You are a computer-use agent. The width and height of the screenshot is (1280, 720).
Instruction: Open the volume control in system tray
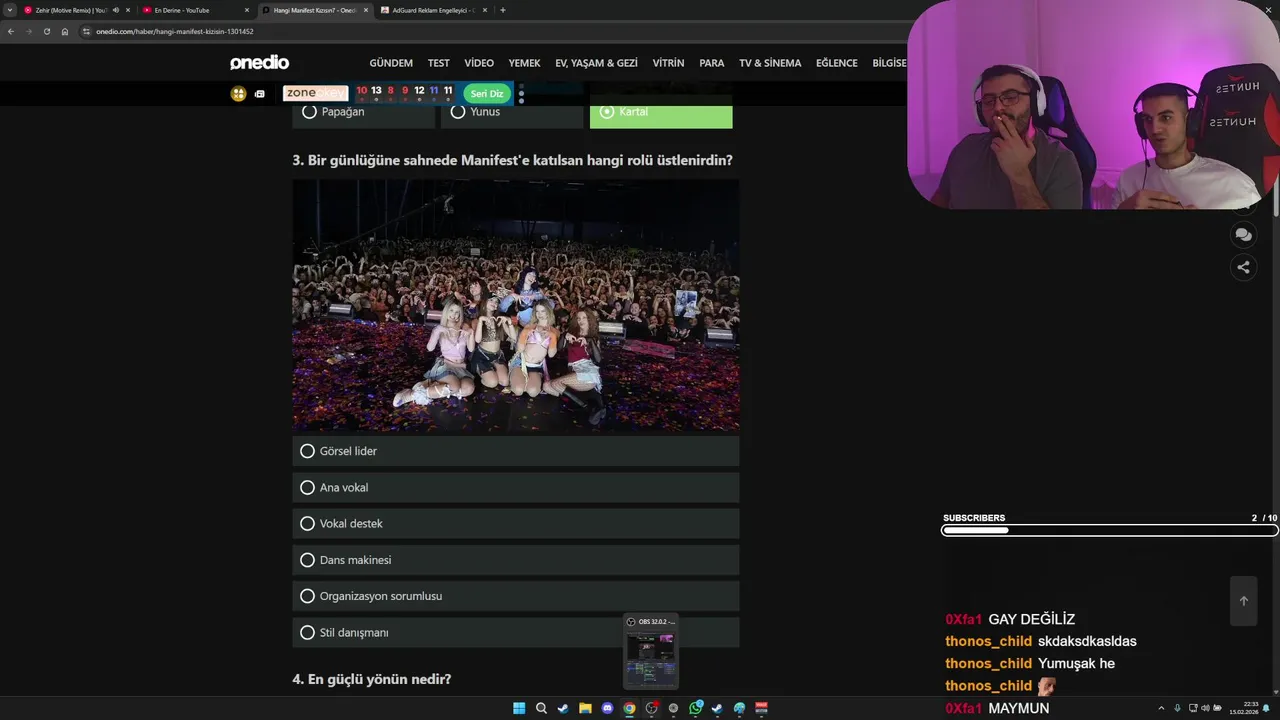1205,708
